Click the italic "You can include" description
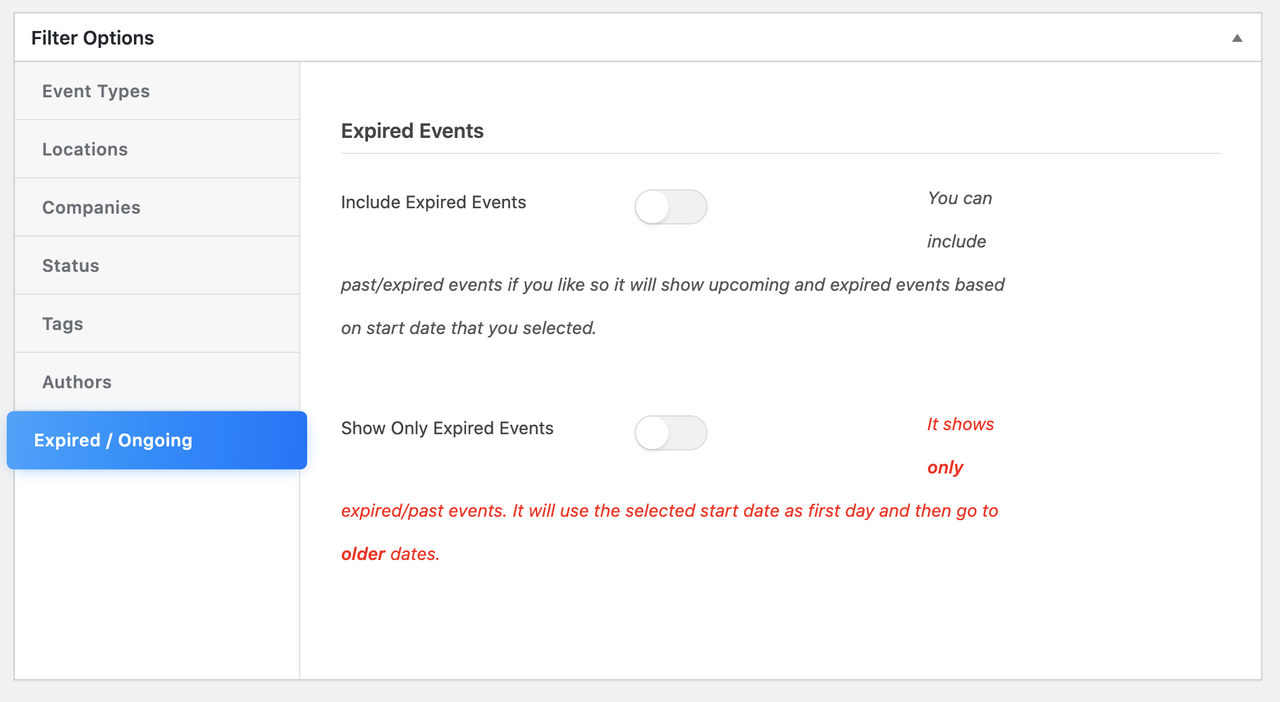Screen dimensions: 1280x702 click(959, 199)
